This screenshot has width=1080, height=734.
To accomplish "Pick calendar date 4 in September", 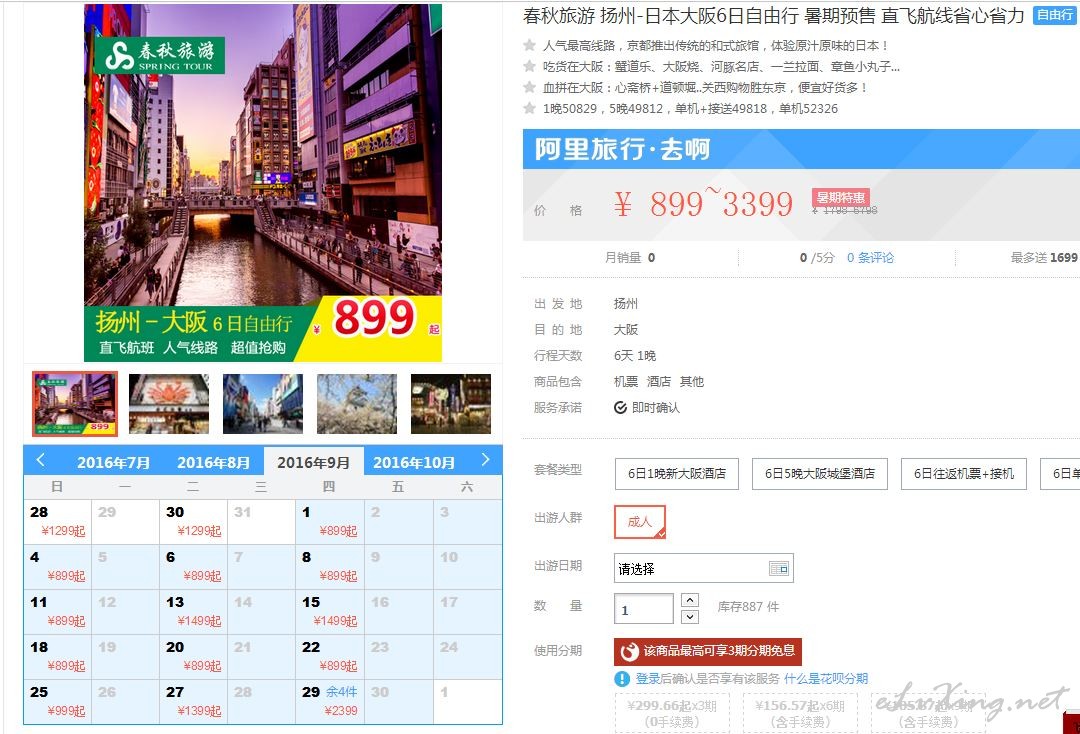I will [58, 567].
